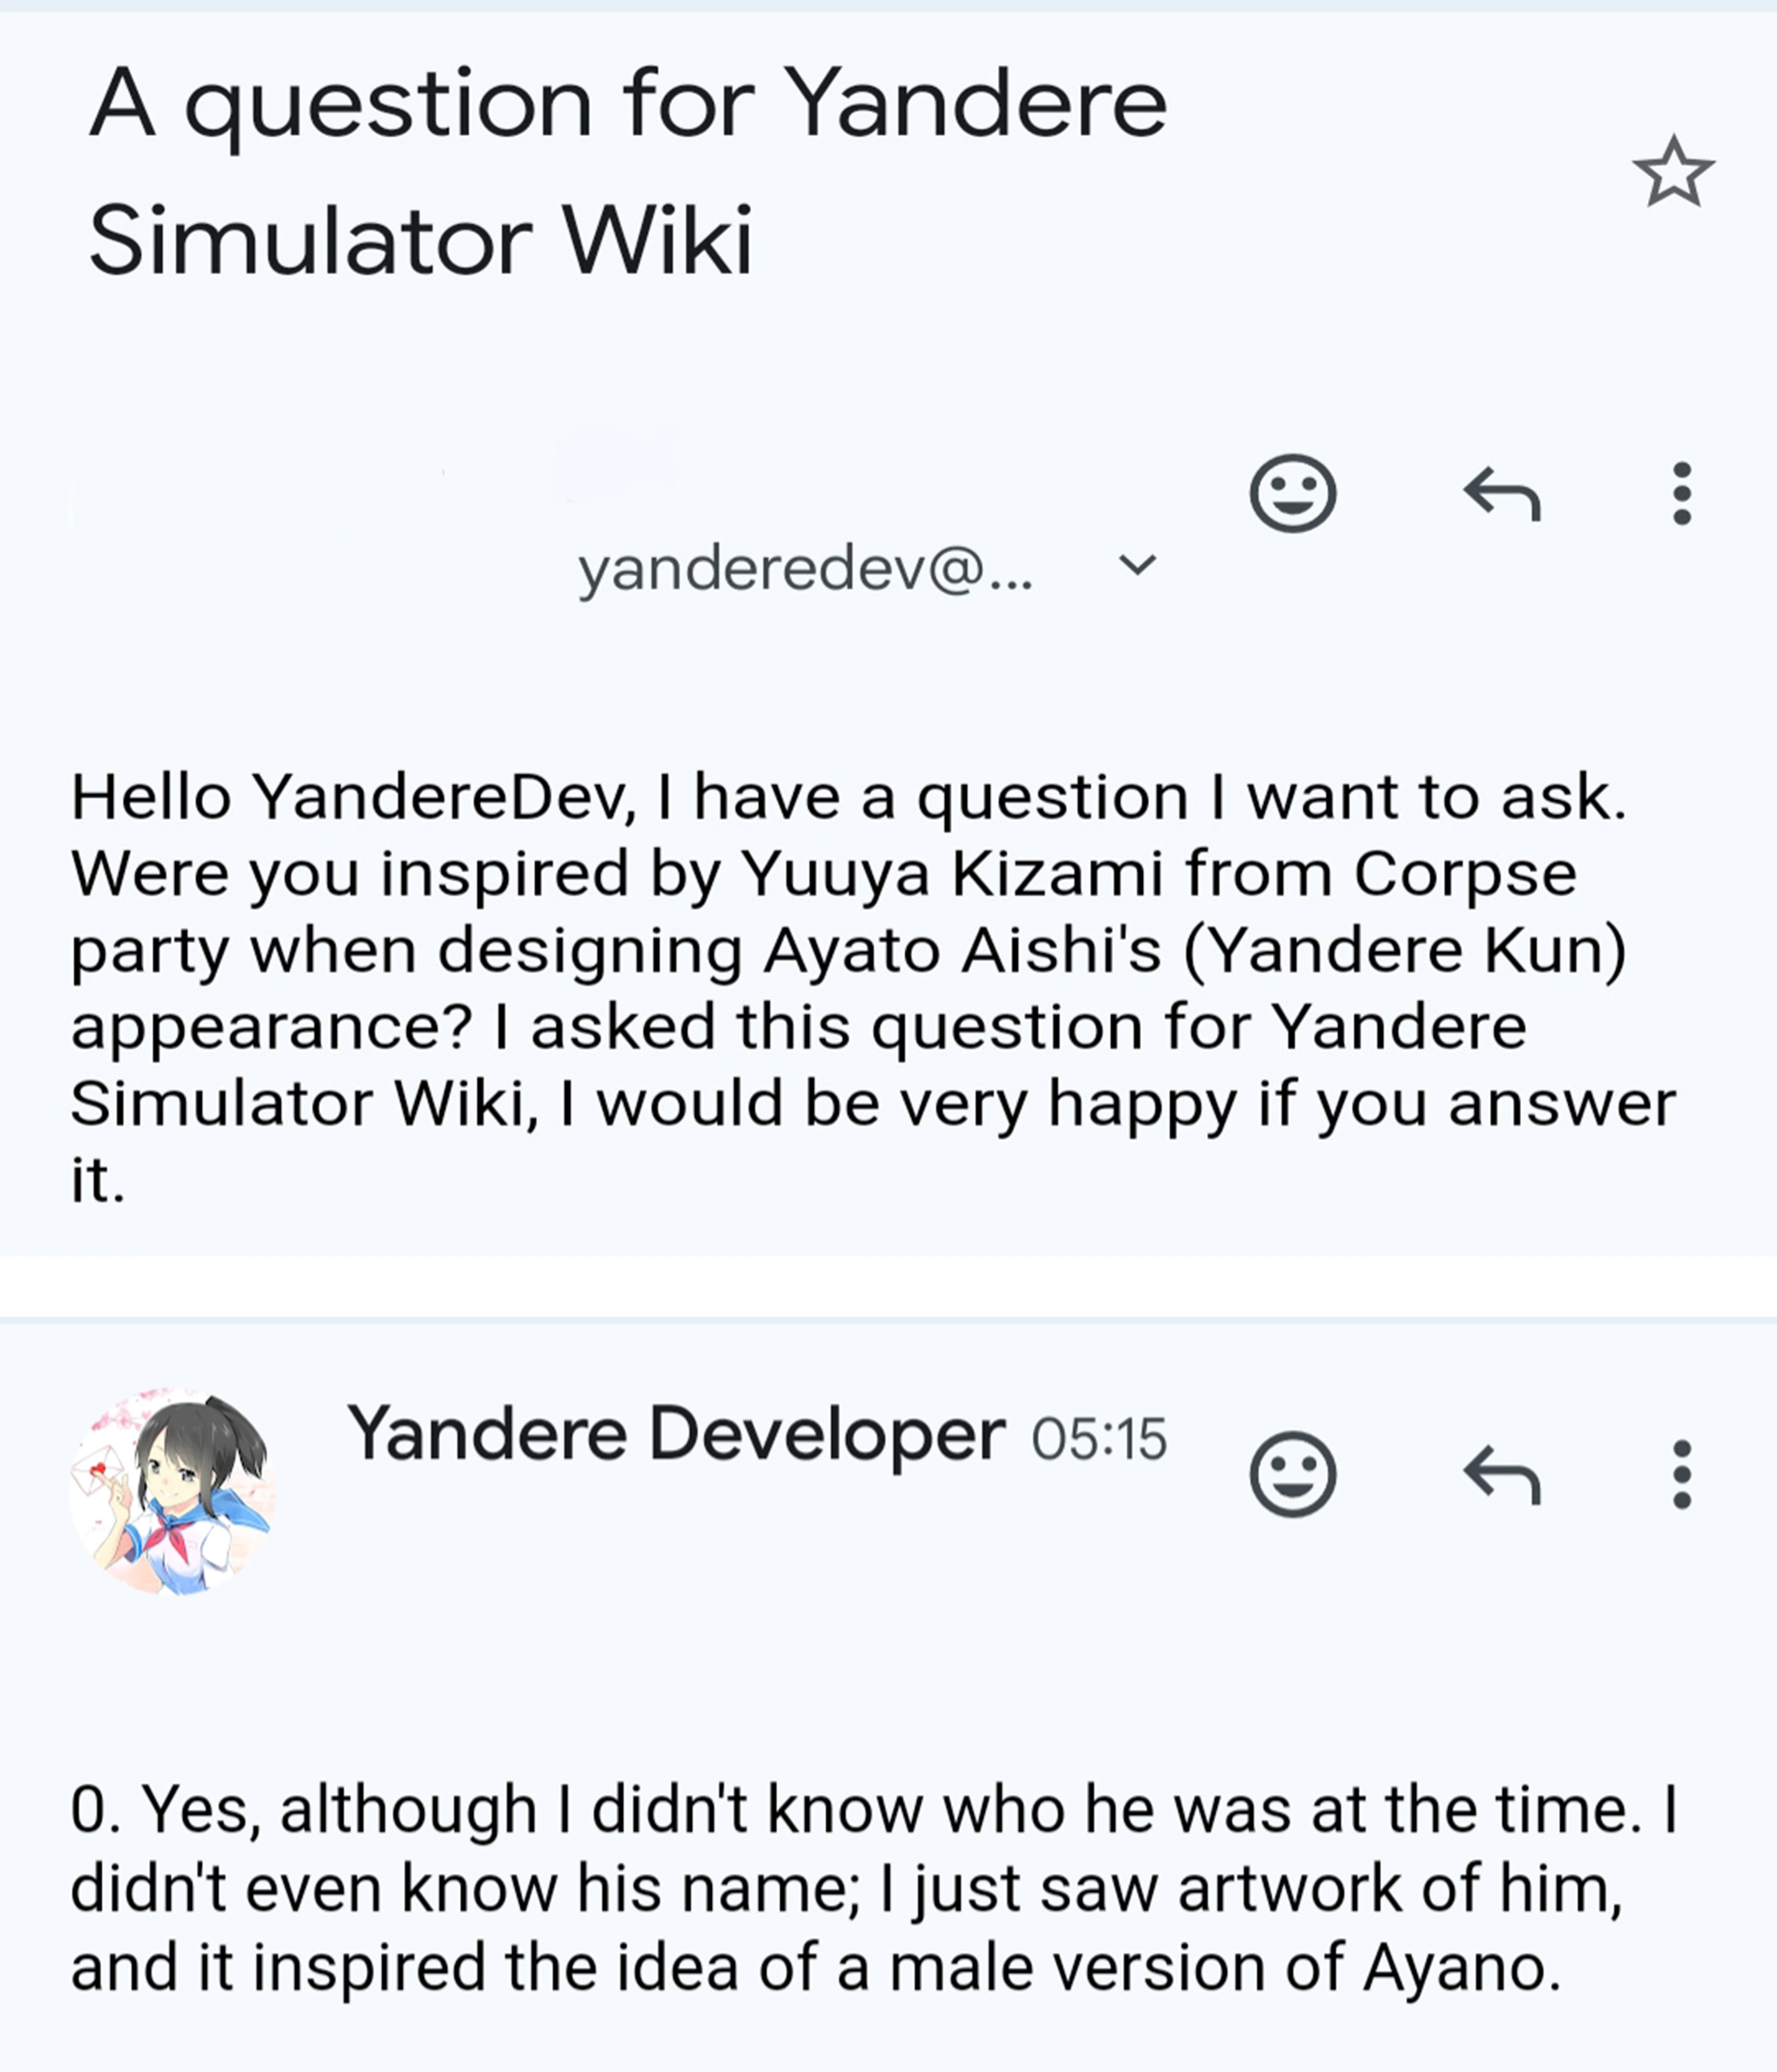Reply to the first question message

1502,493
